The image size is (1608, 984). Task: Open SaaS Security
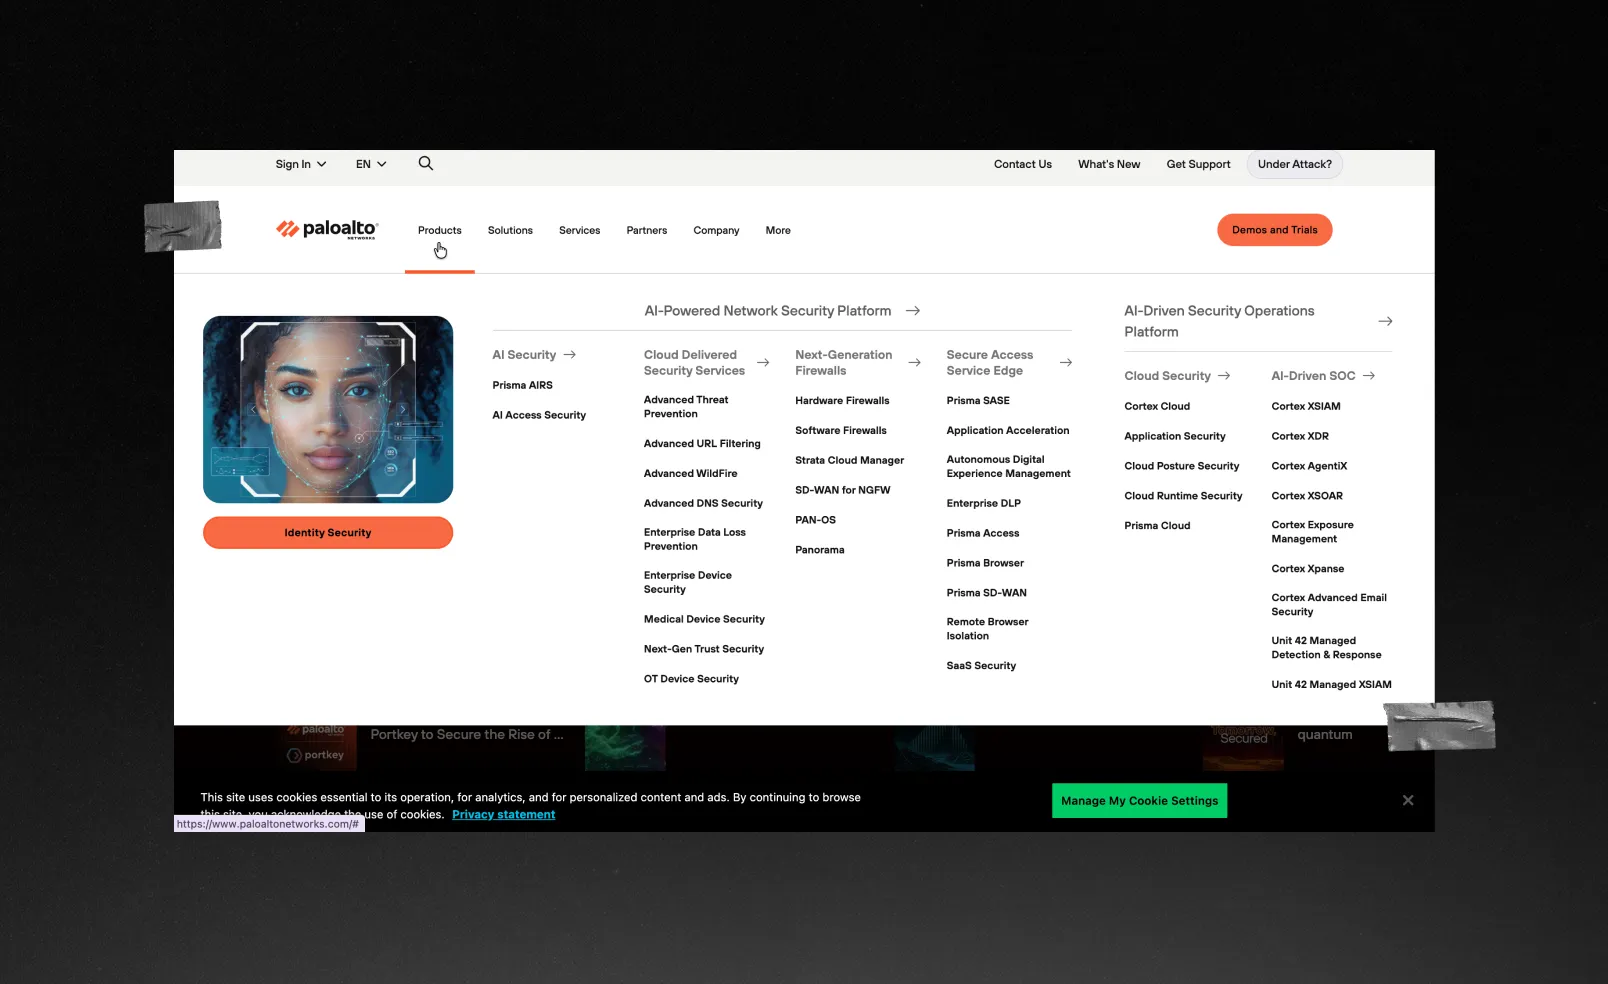tap(981, 666)
